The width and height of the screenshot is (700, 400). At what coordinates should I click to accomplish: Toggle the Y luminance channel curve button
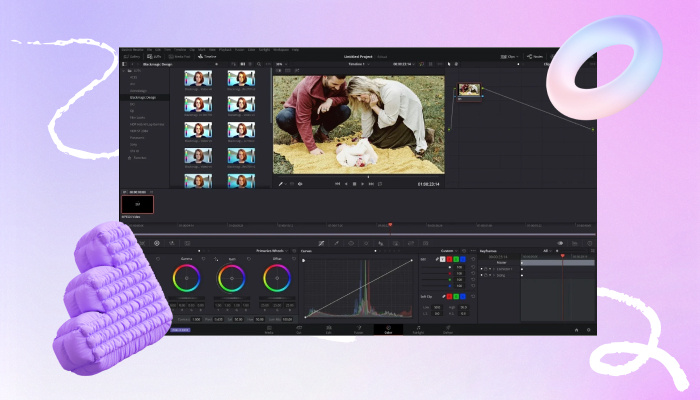coord(442,259)
